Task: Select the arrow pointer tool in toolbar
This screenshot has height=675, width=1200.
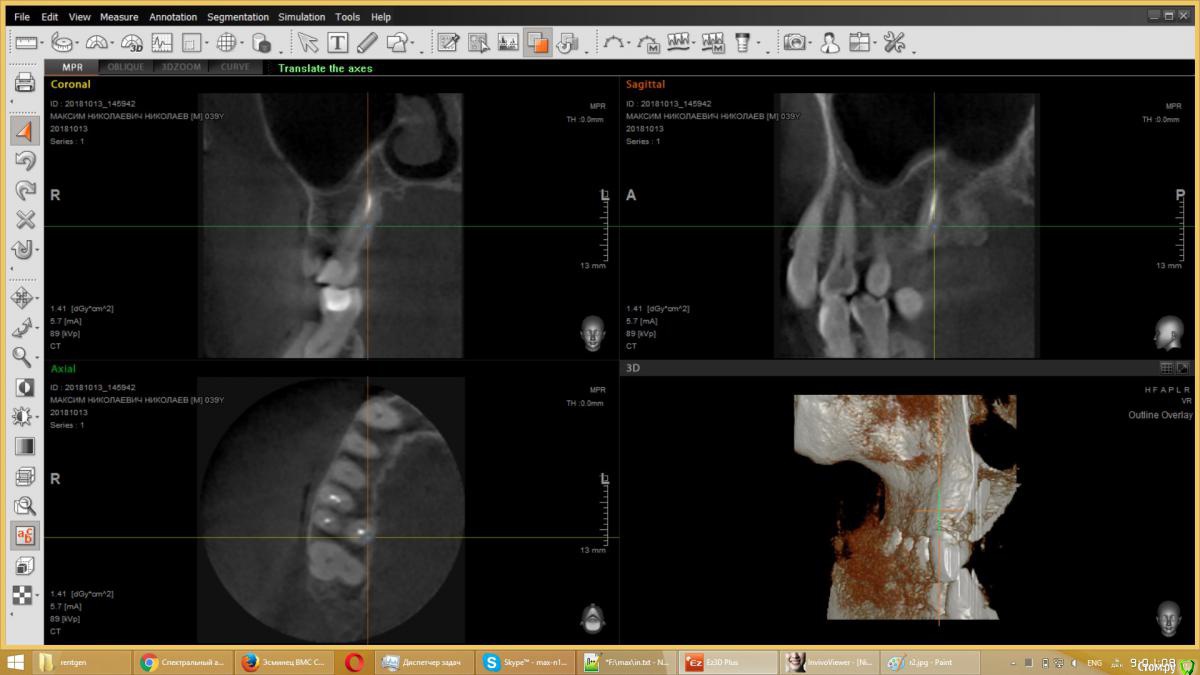Action: pos(308,42)
